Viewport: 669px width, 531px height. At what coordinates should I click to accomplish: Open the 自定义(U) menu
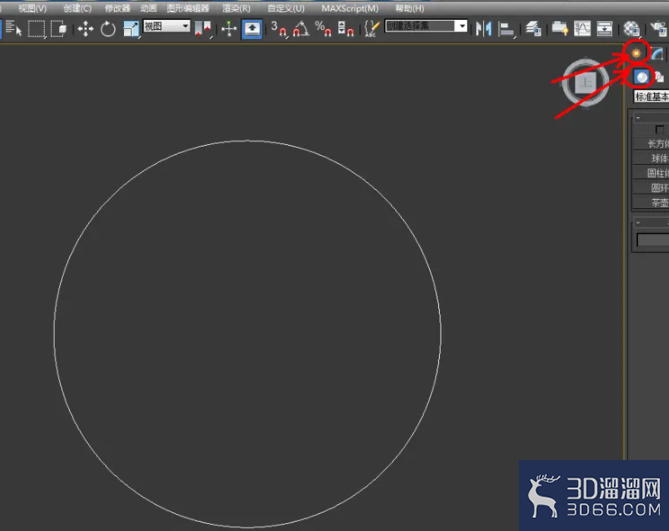286,9
